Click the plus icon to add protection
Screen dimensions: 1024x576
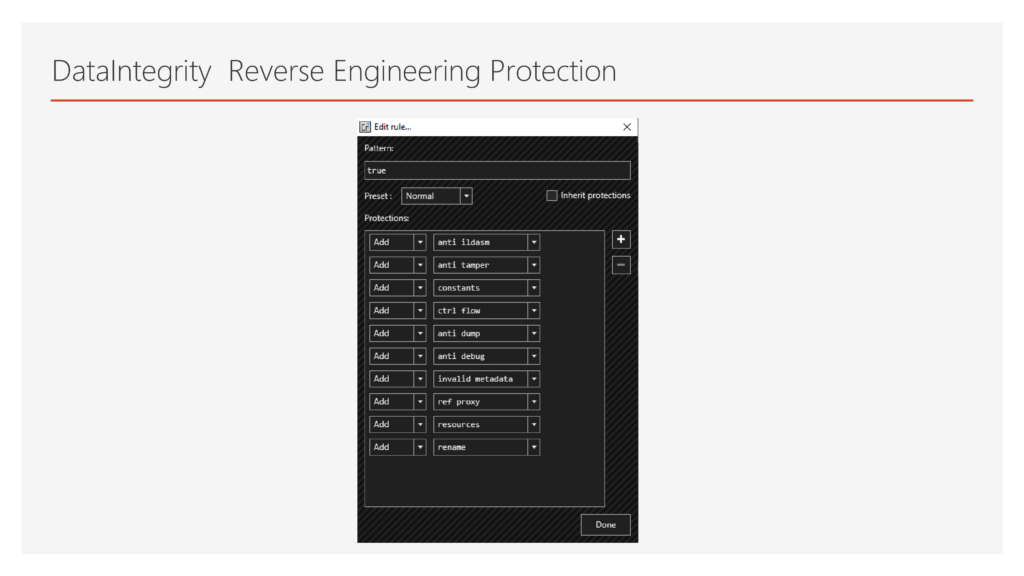click(x=621, y=240)
